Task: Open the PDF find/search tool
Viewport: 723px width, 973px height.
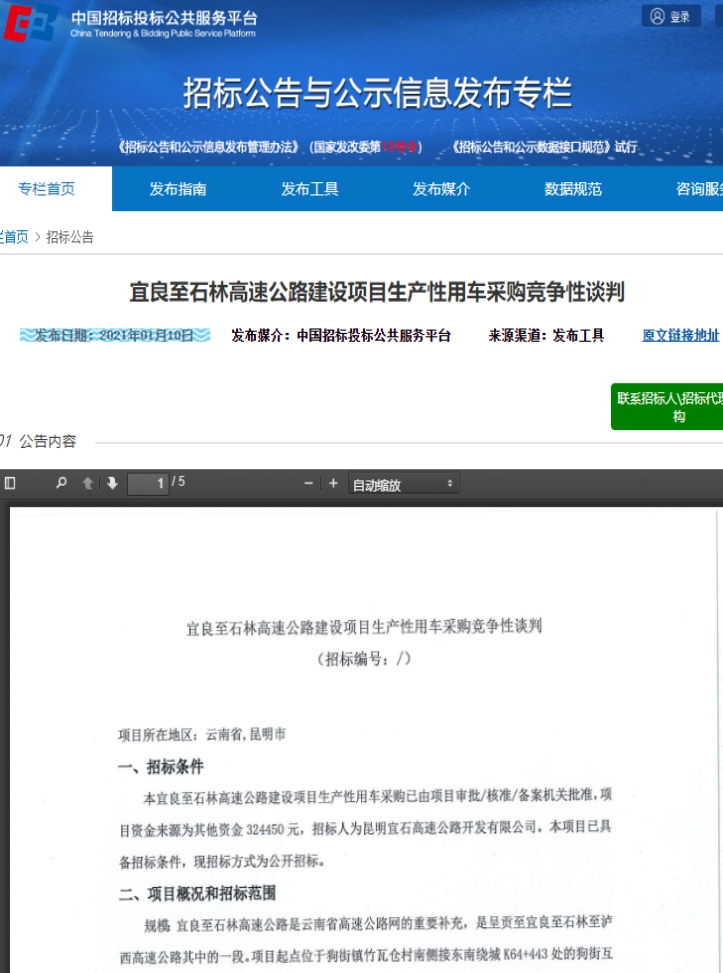Action: tap(61, 483)
